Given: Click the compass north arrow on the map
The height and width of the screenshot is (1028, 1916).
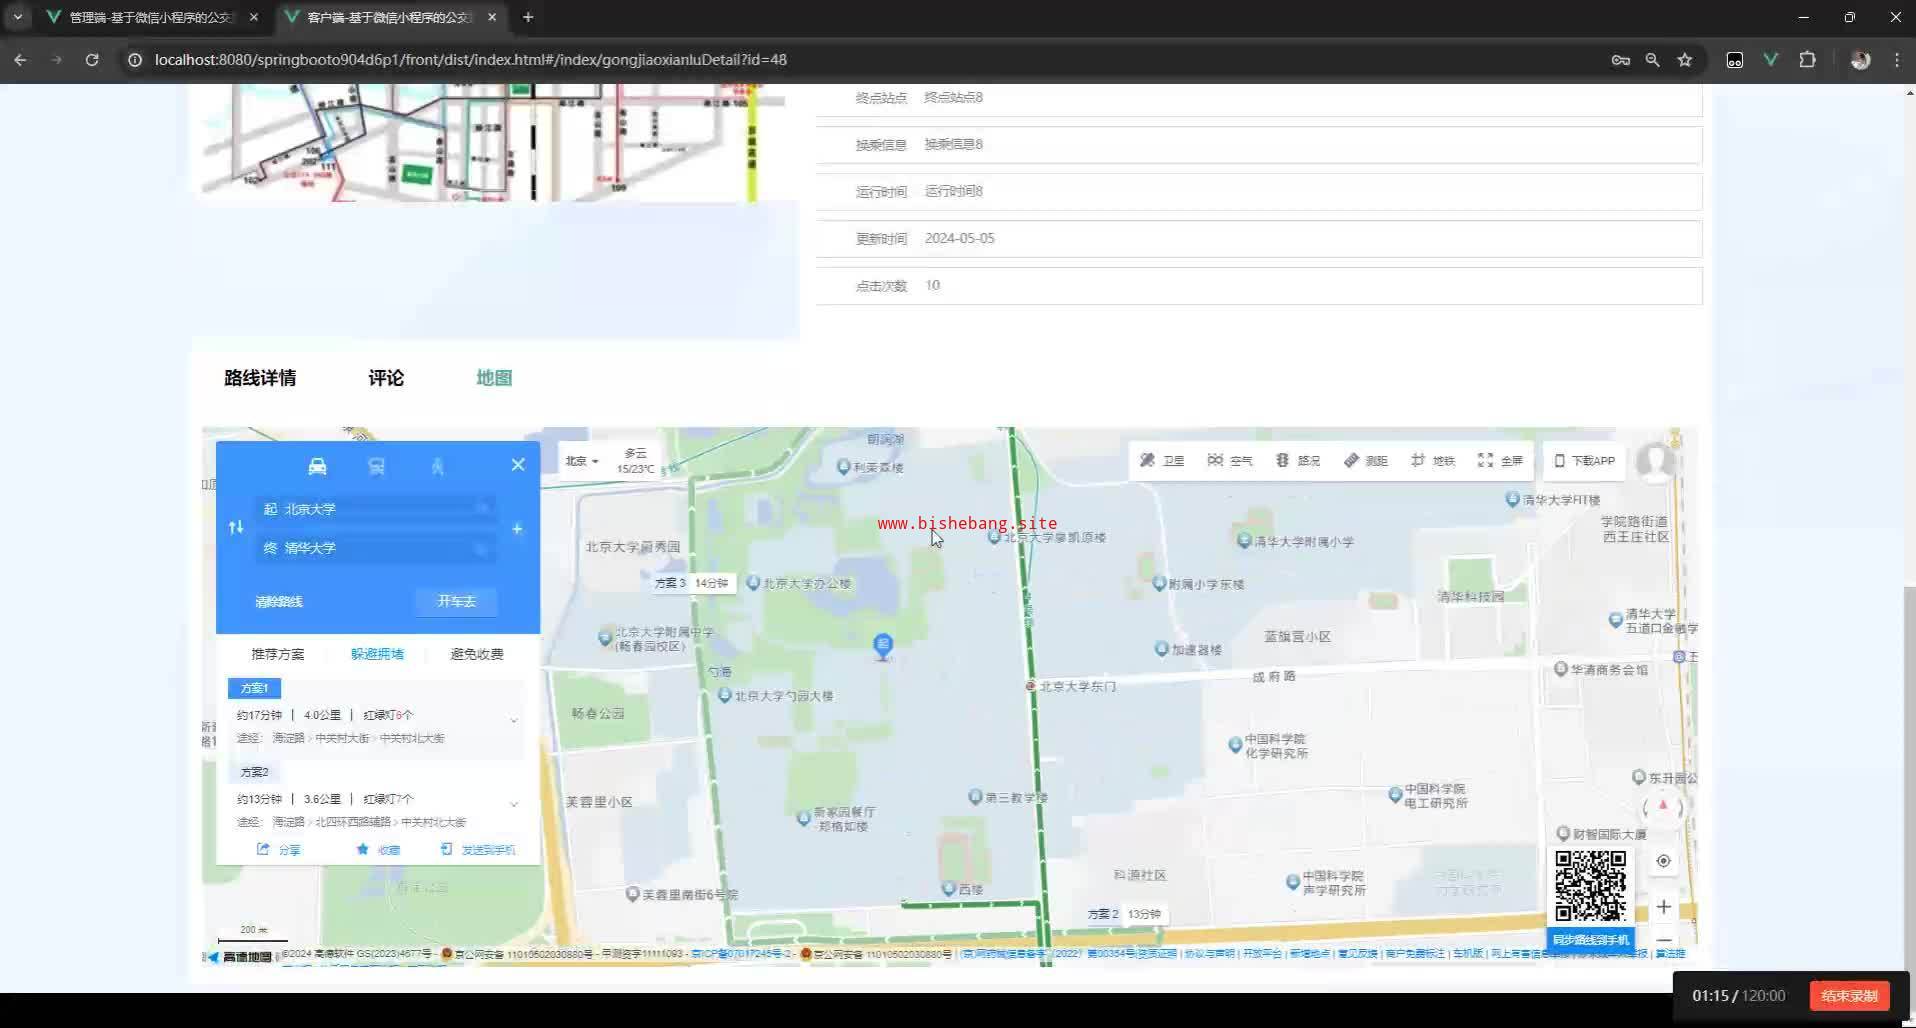Looking at the screenshot, I should (1662, 806).
